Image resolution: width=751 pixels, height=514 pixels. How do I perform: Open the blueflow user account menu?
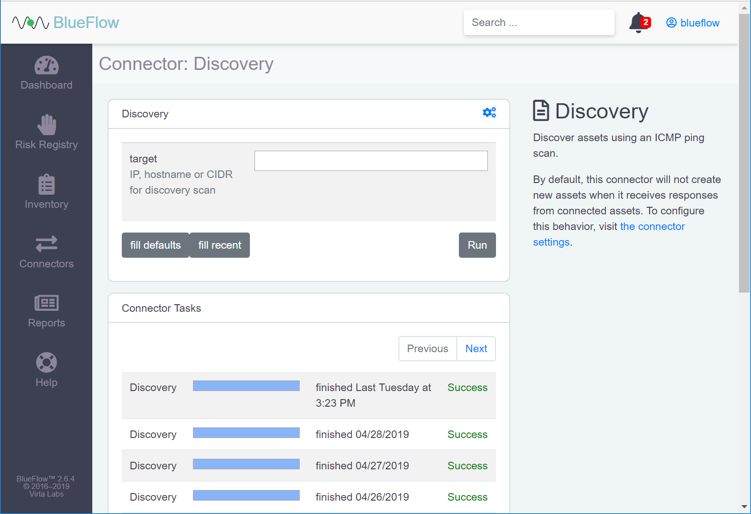tap(693, 23)
